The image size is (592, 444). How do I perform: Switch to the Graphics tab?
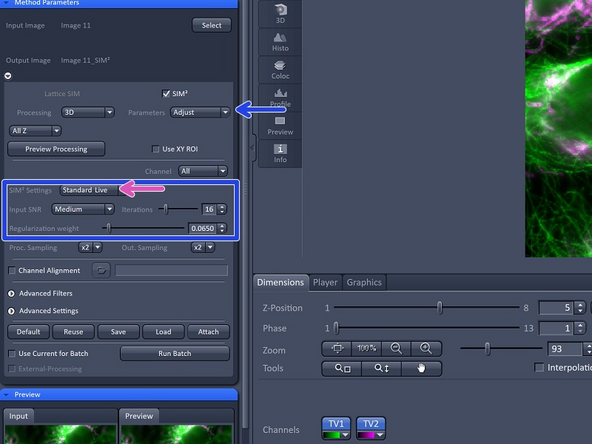click(x=364, y=282)
